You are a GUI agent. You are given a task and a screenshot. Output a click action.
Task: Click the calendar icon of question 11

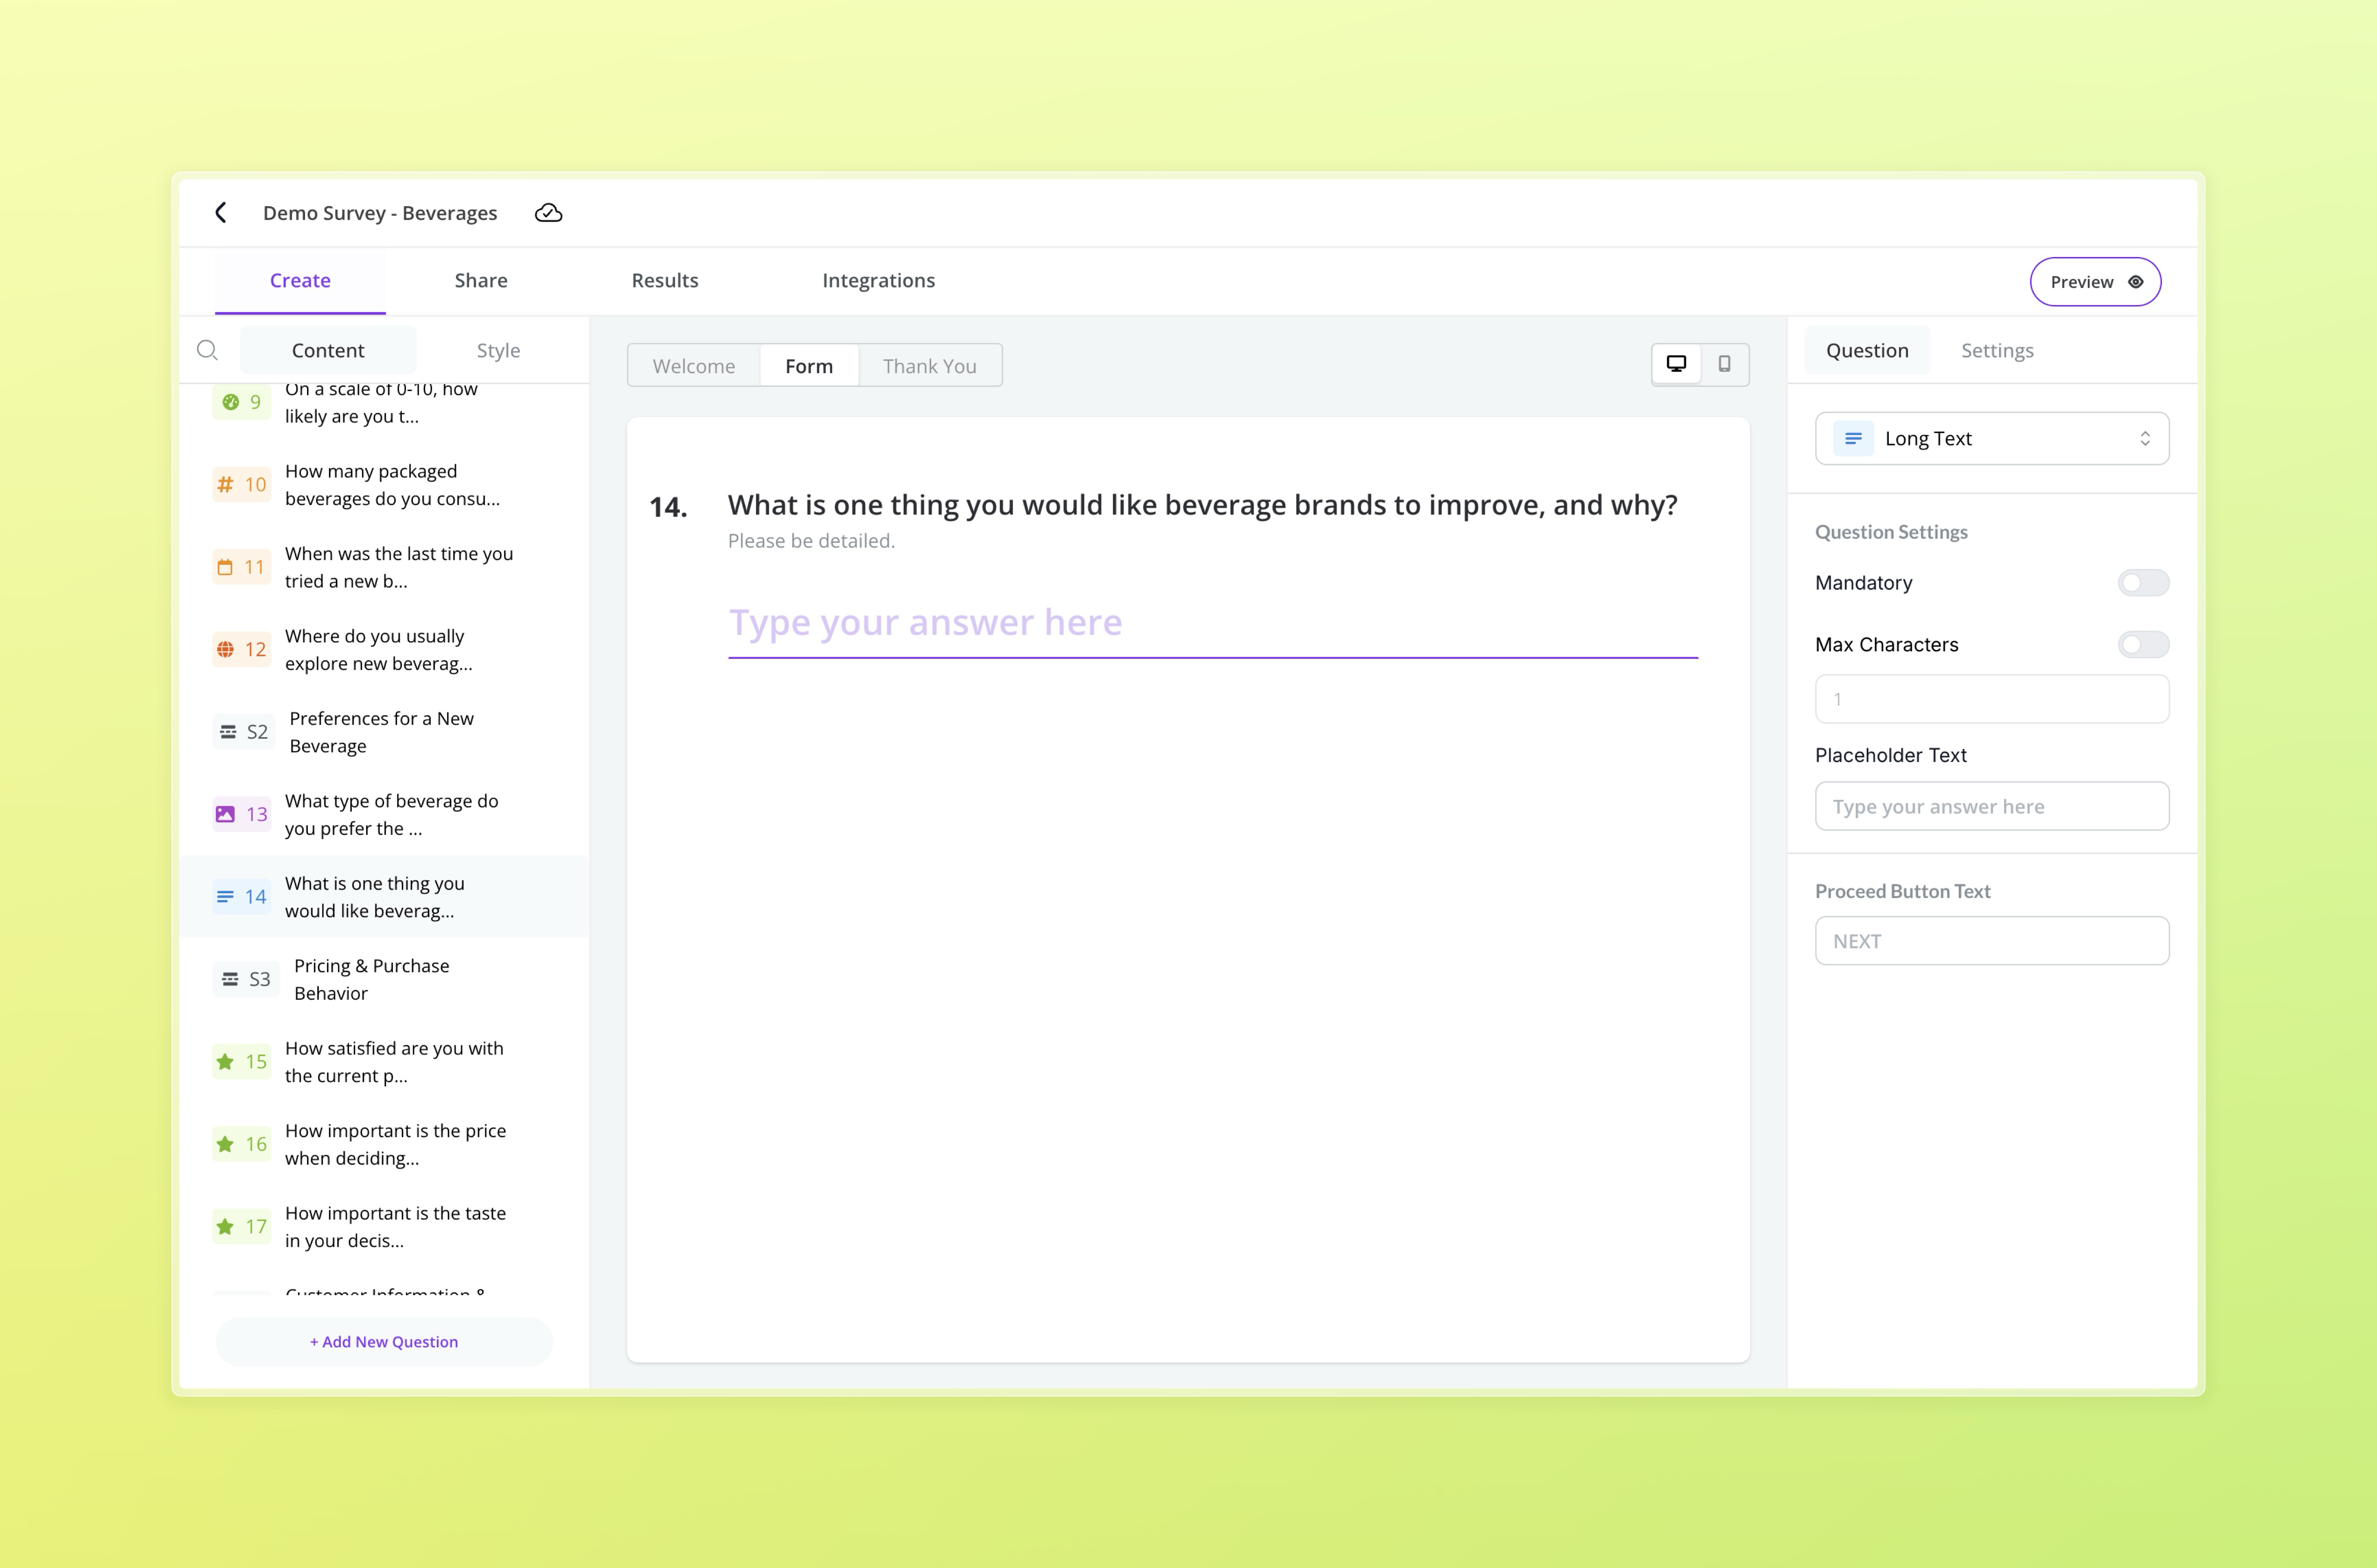226,567
